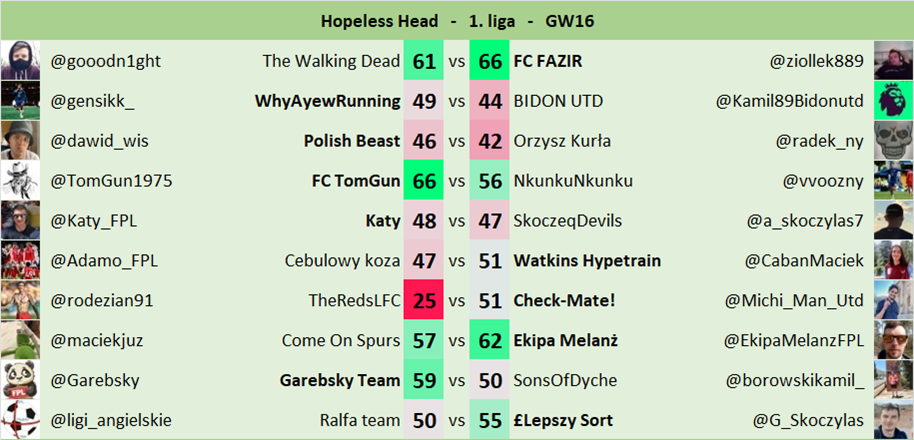The image size is (914, 440).
Task: Click the masked hoodie avatar of @gooodn1ght
Action: [20, 61]
